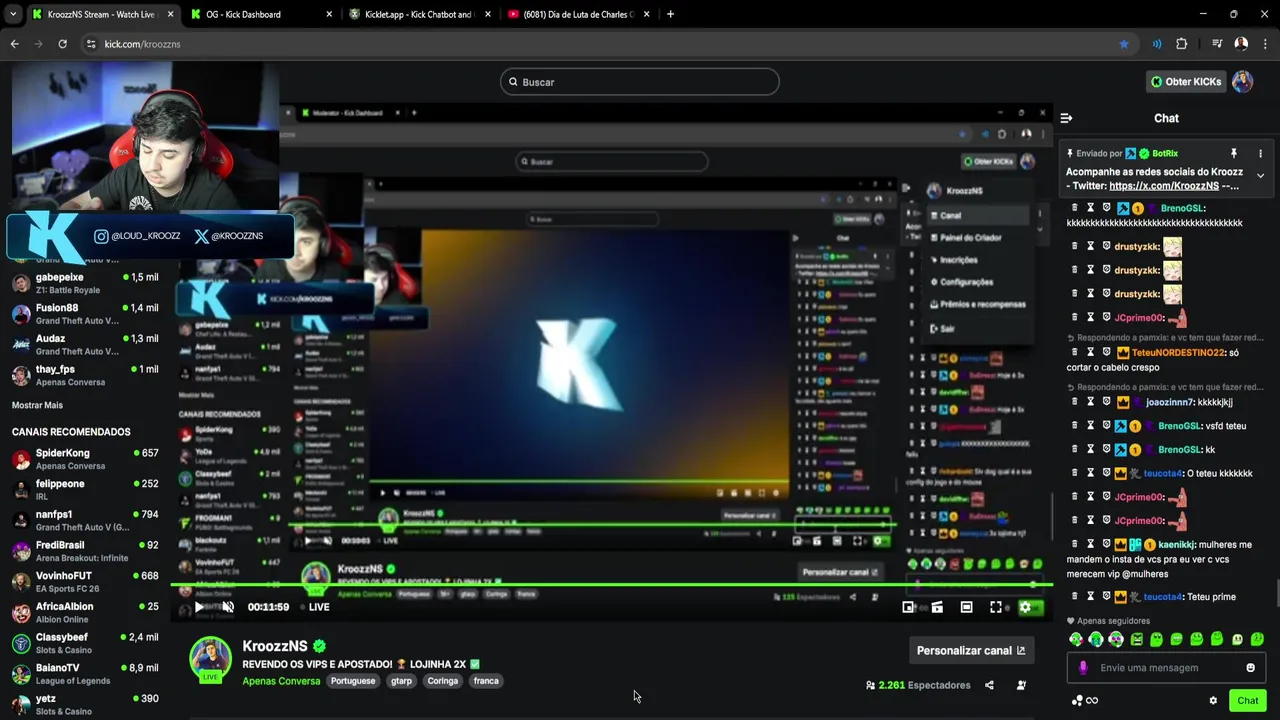
Task: Open pinned message options three-dot menu
Action: [x=1260, y=153]
